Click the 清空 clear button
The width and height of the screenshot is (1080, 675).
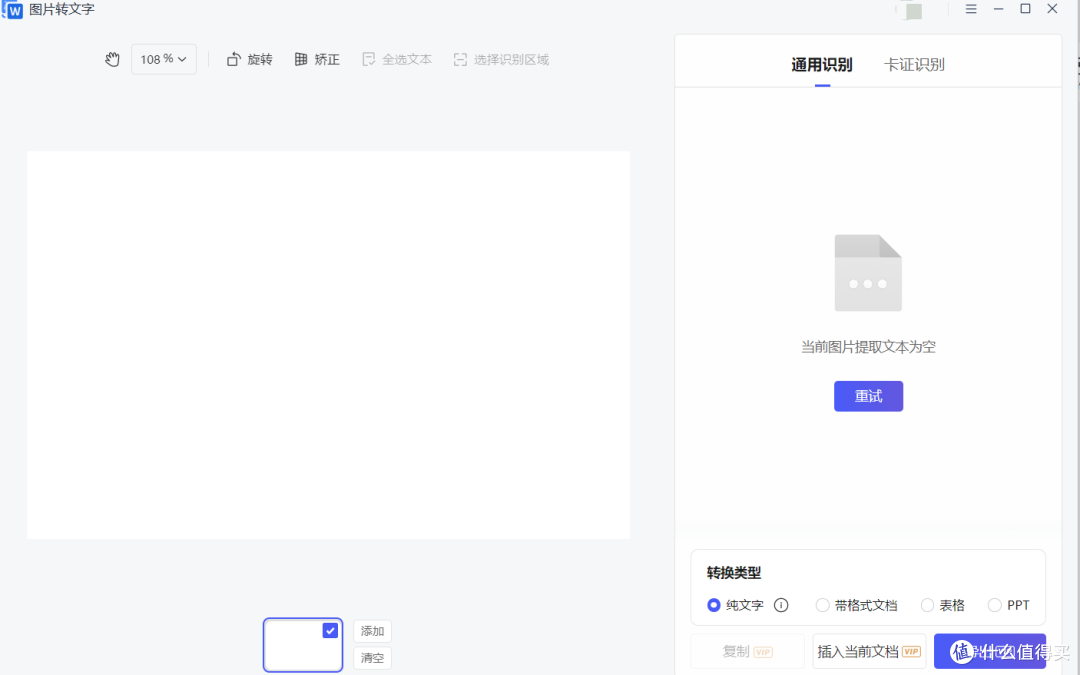click(372, 658)
